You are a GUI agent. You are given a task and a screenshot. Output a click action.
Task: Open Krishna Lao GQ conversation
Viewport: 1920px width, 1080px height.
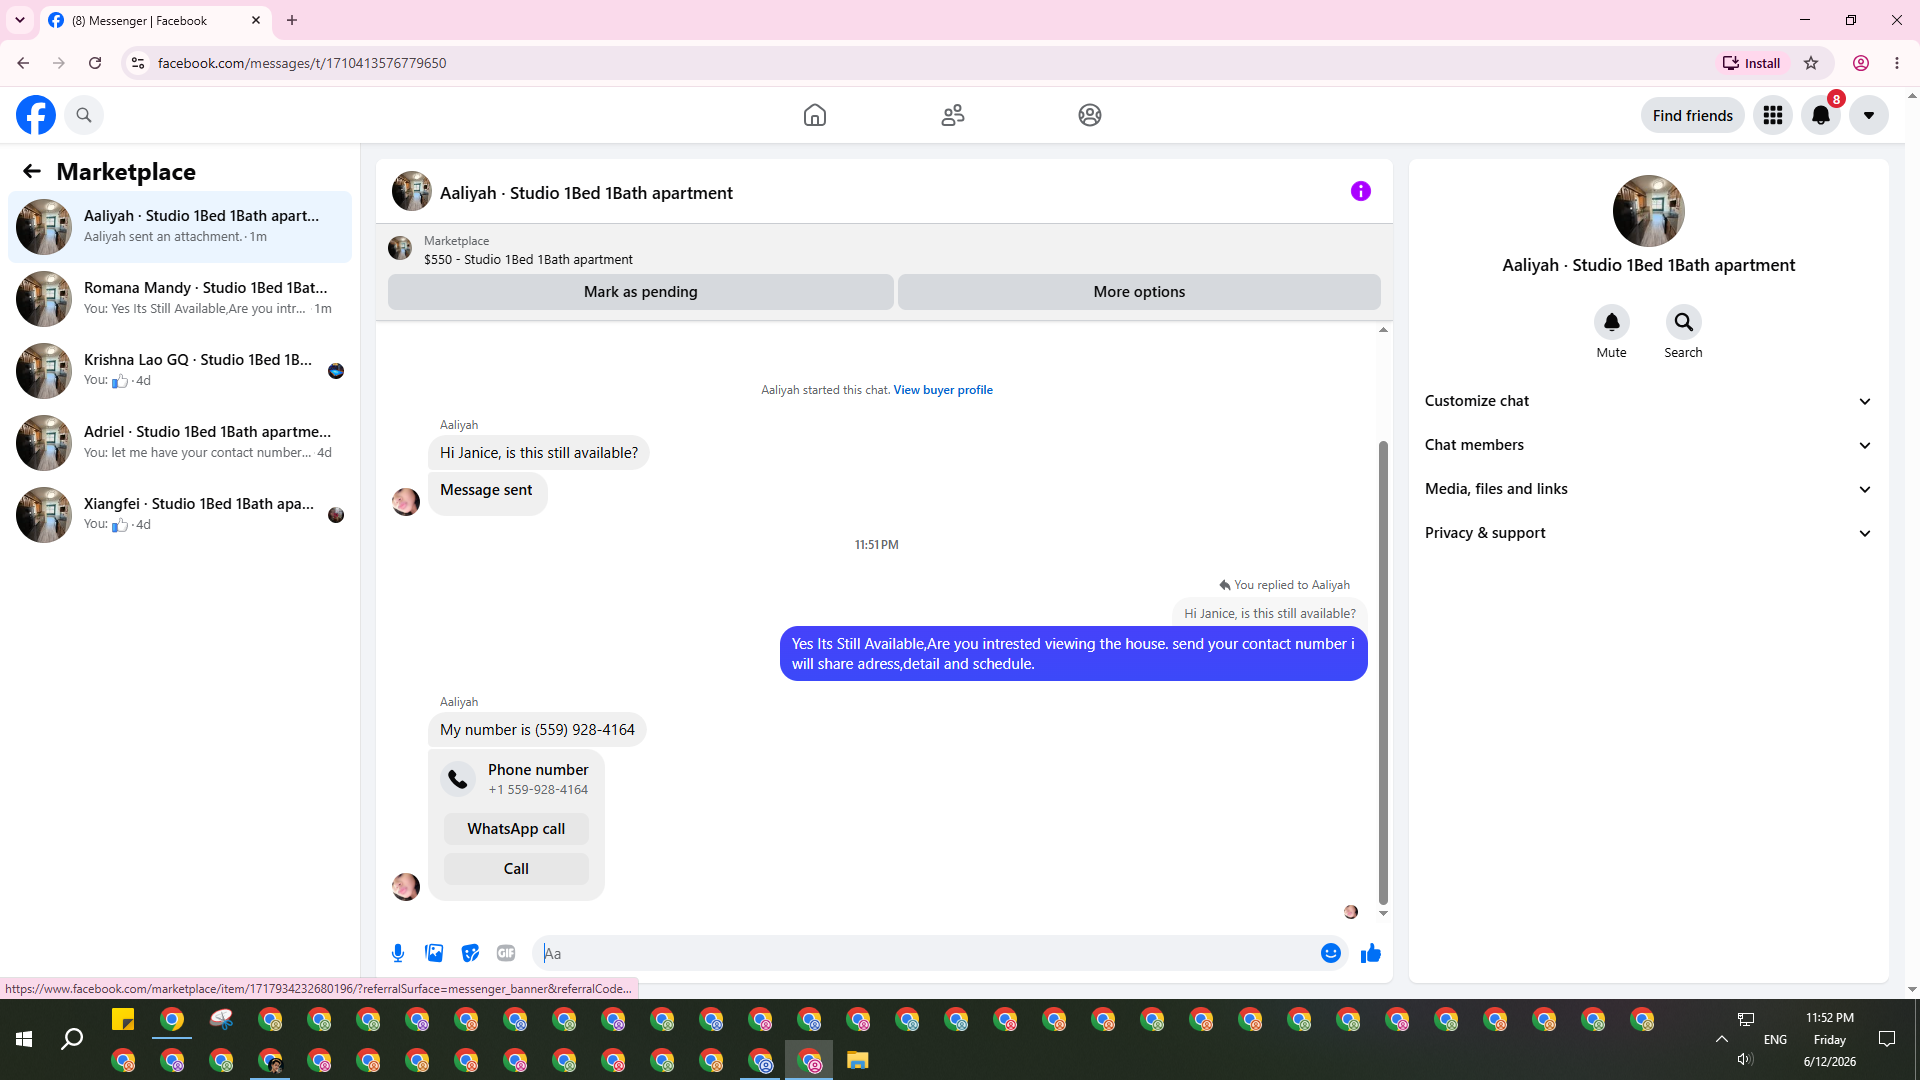click(x=180, y=371)
